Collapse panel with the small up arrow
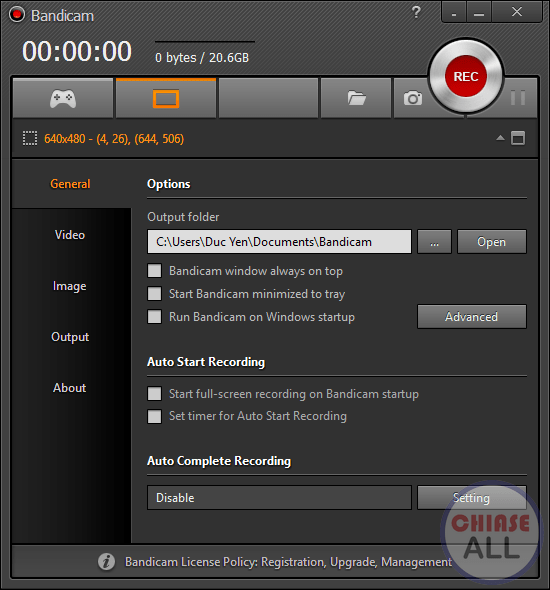 [x=500, y=138]
